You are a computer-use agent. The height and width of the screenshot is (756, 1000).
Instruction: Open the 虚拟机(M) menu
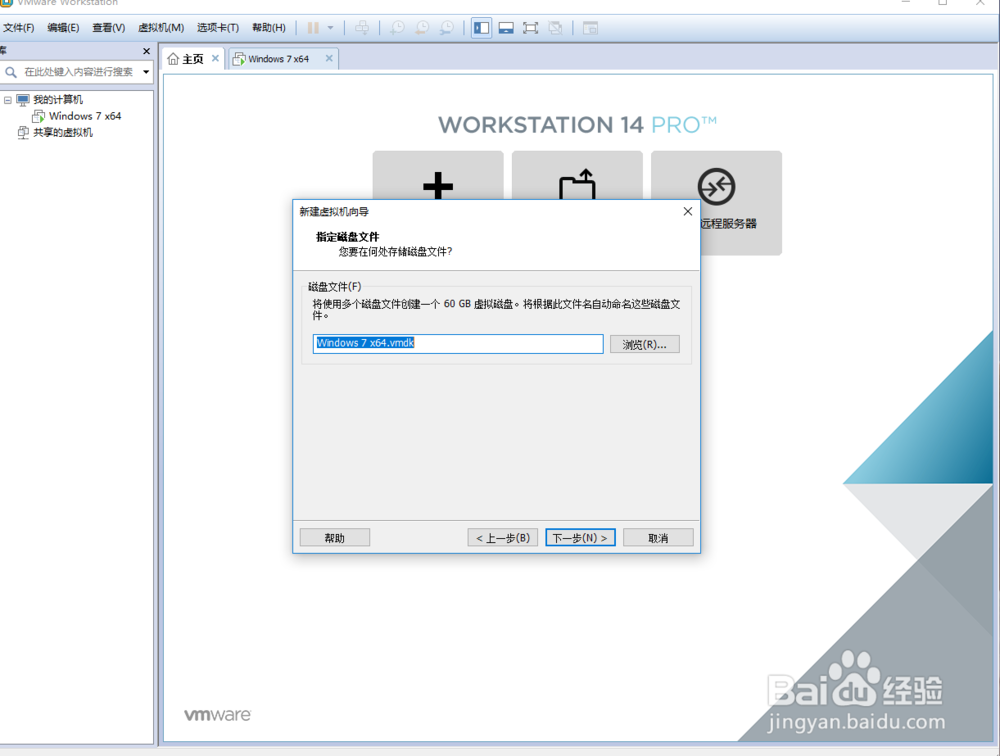(x=161, y=28)
